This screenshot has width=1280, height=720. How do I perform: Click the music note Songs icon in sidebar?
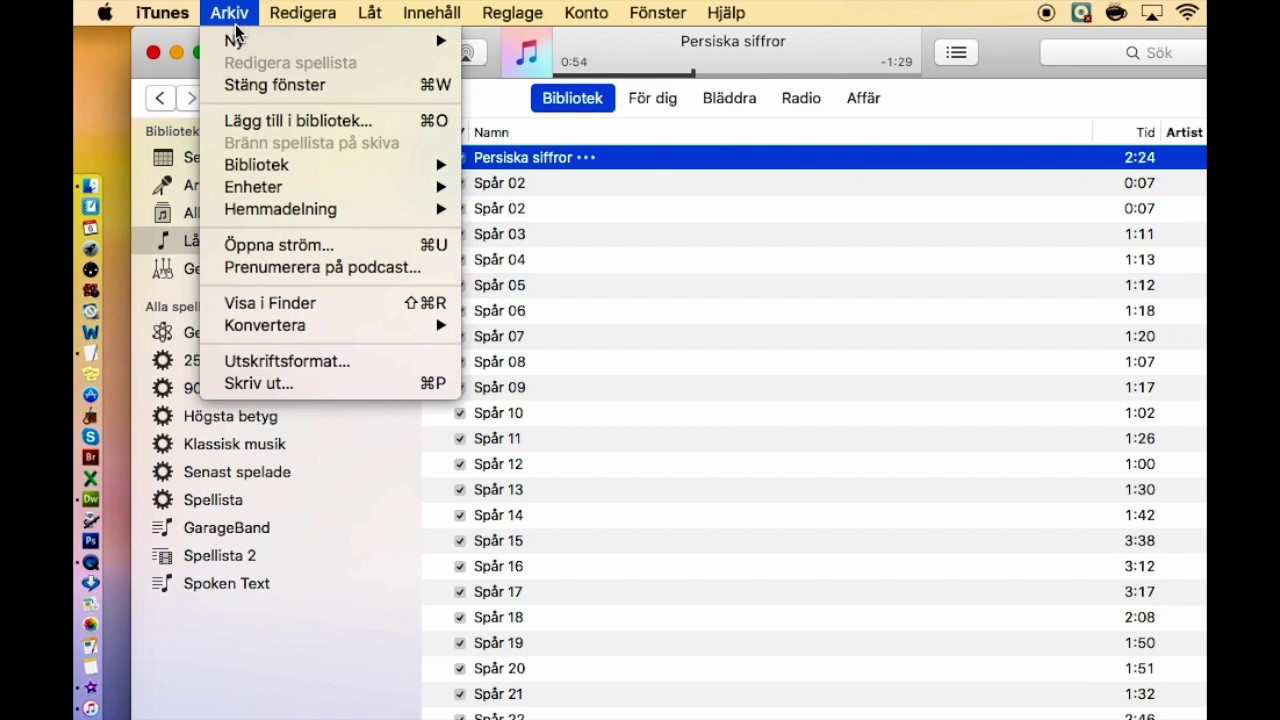click(162, 241)
